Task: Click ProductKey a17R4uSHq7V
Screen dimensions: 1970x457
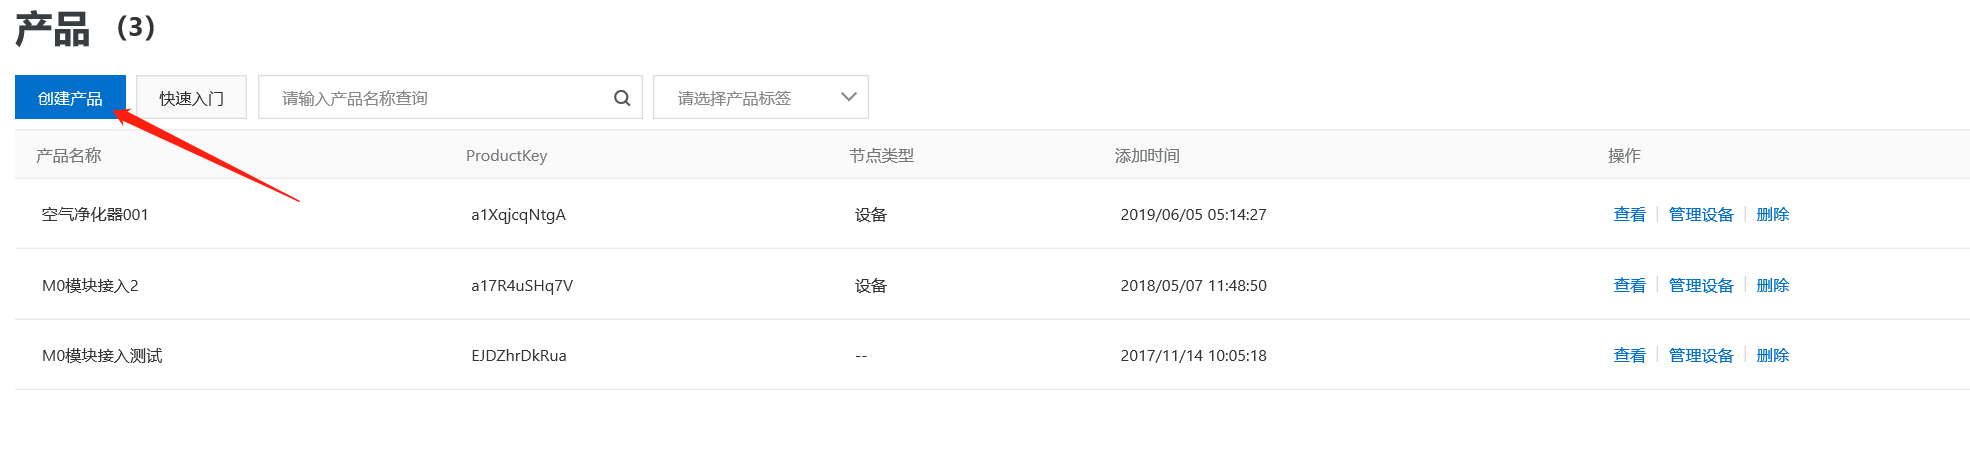Action: [x=522, y=285]
